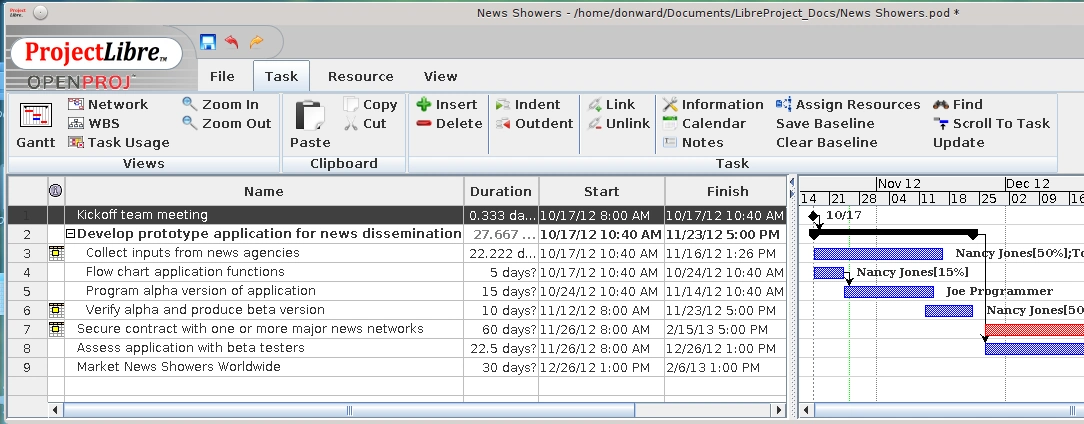Viewport: 1084px width, 424px height.
Task: Click Copy in Clipboard group
Action: click(x=371, y=104)
